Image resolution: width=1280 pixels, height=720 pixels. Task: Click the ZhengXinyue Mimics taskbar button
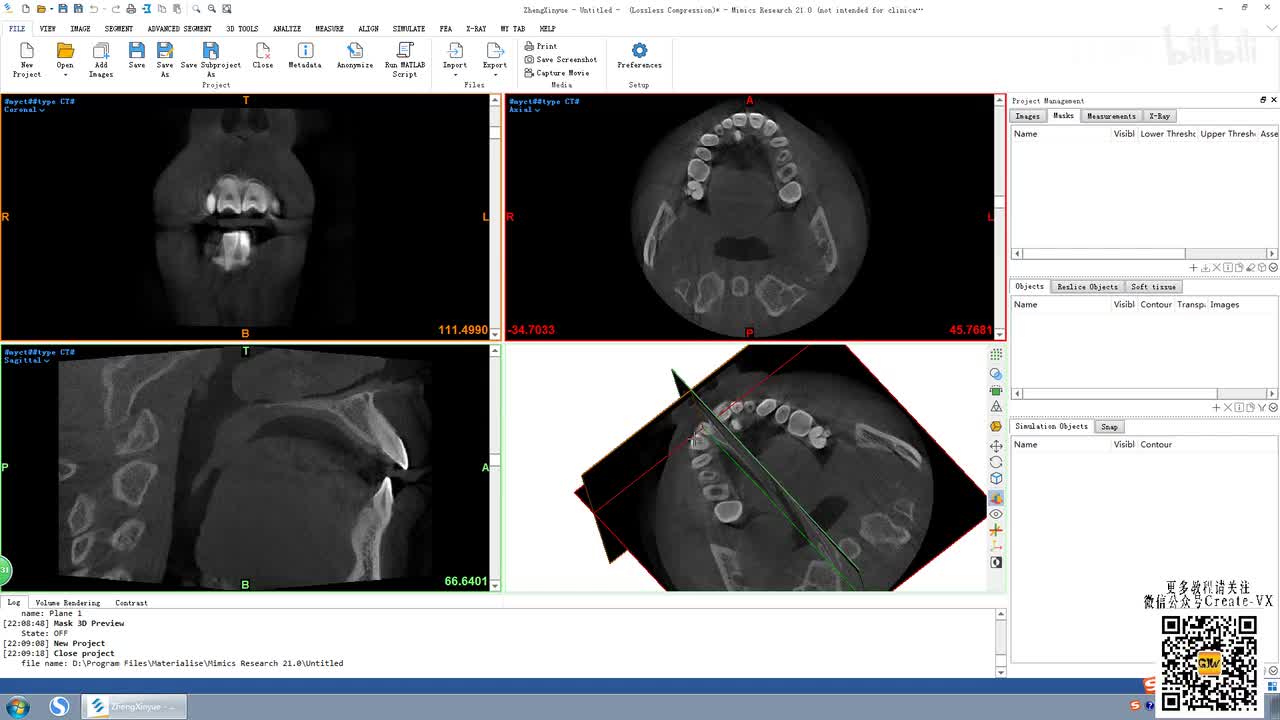133,707
